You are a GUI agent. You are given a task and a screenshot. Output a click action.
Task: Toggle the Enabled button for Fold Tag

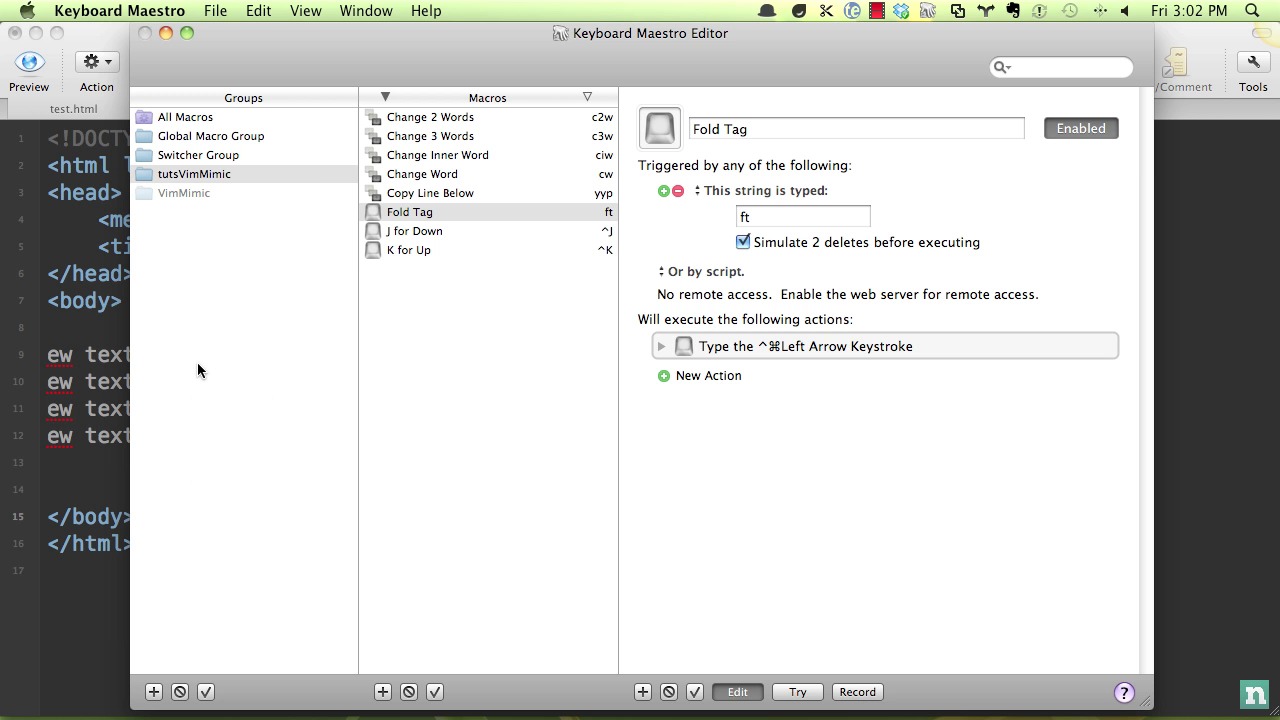1081,128
